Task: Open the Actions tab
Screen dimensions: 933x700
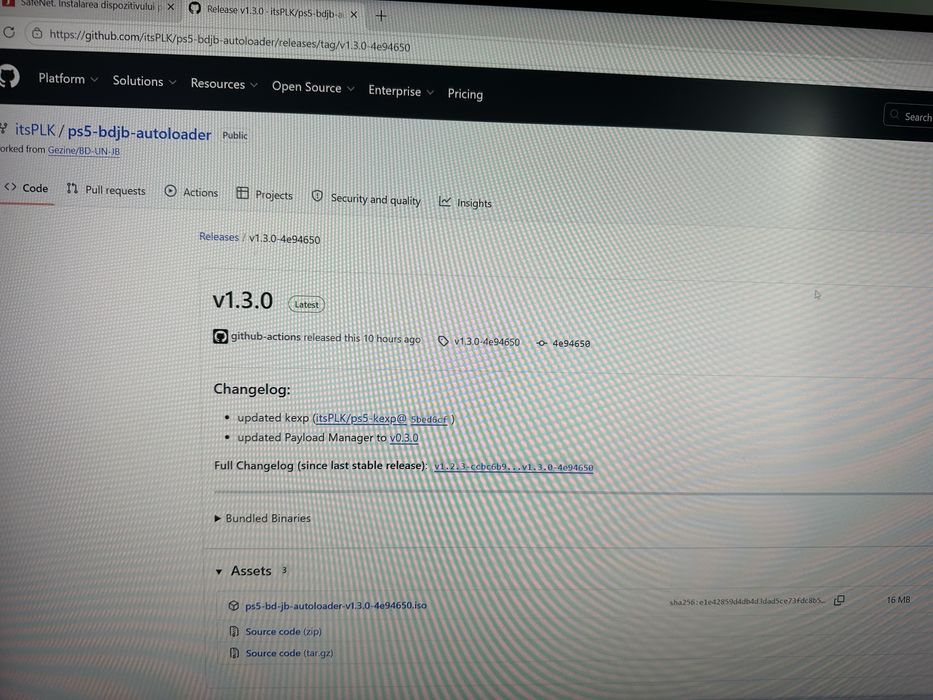Action: 192,192
